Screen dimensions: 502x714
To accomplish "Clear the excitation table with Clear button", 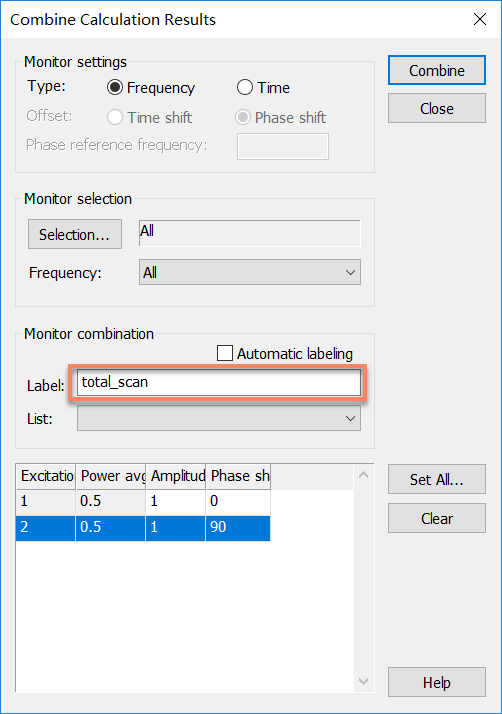I will tap(436, 518).
